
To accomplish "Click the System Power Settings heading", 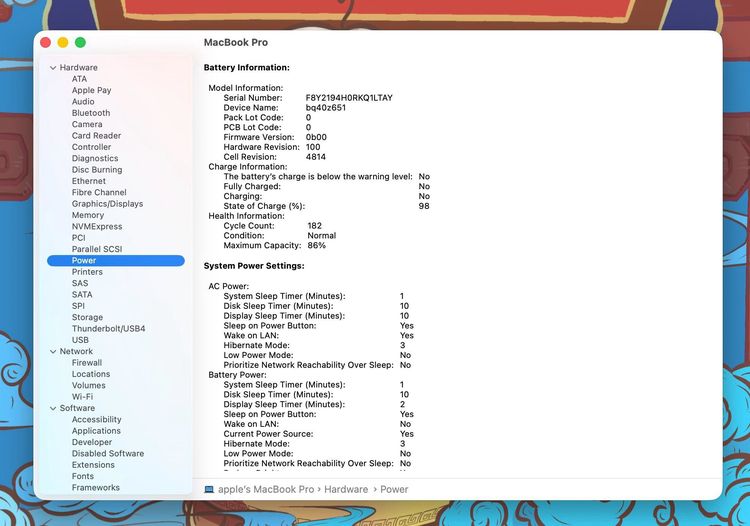I will point(254,266).
